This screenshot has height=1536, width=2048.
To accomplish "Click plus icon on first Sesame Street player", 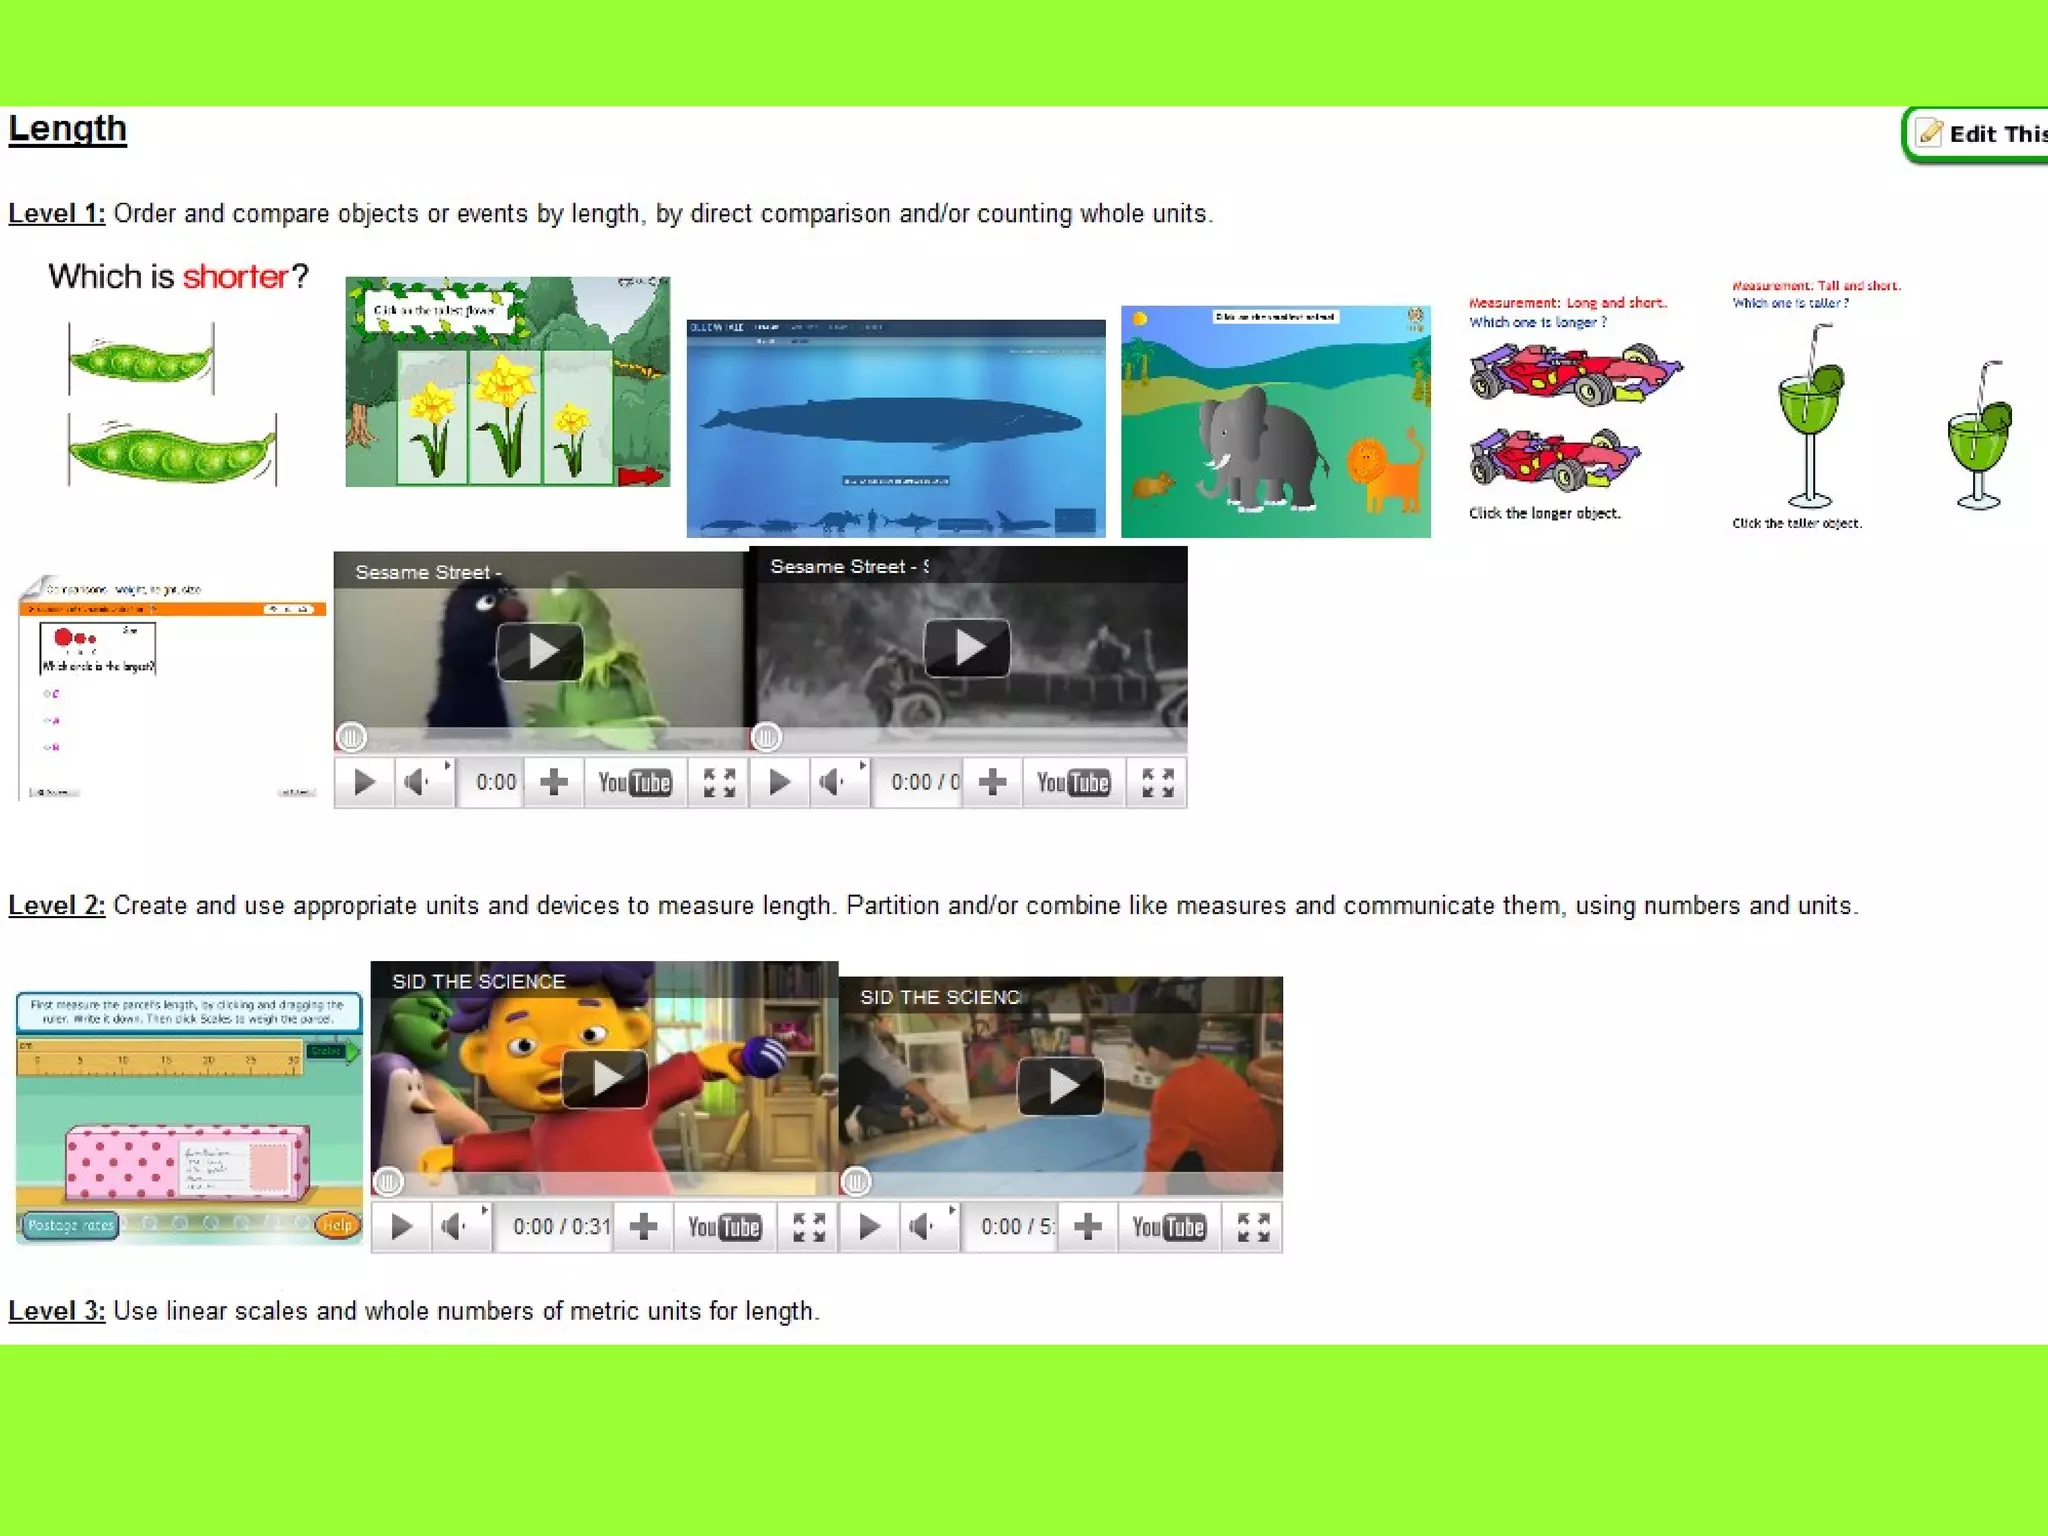I will [x=553, y=782].
